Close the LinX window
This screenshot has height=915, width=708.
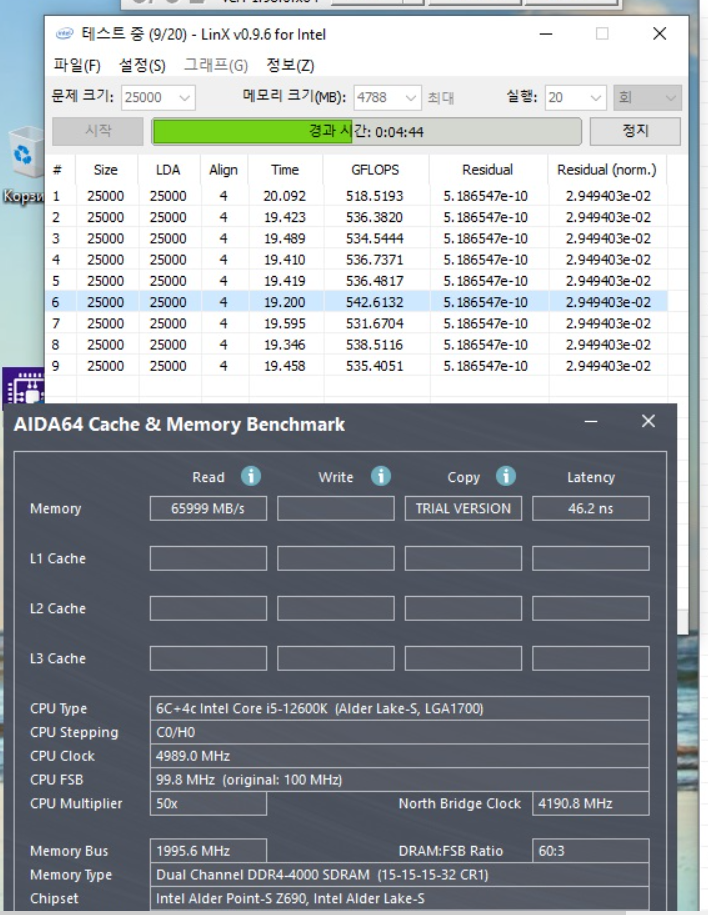[x=660, y=33]
